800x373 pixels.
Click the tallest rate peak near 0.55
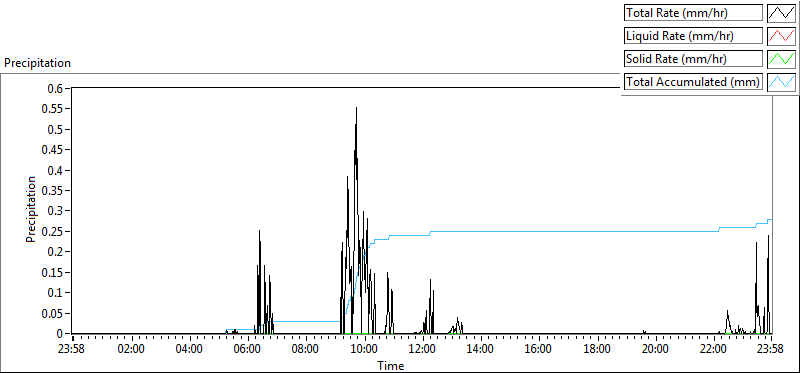356,109
